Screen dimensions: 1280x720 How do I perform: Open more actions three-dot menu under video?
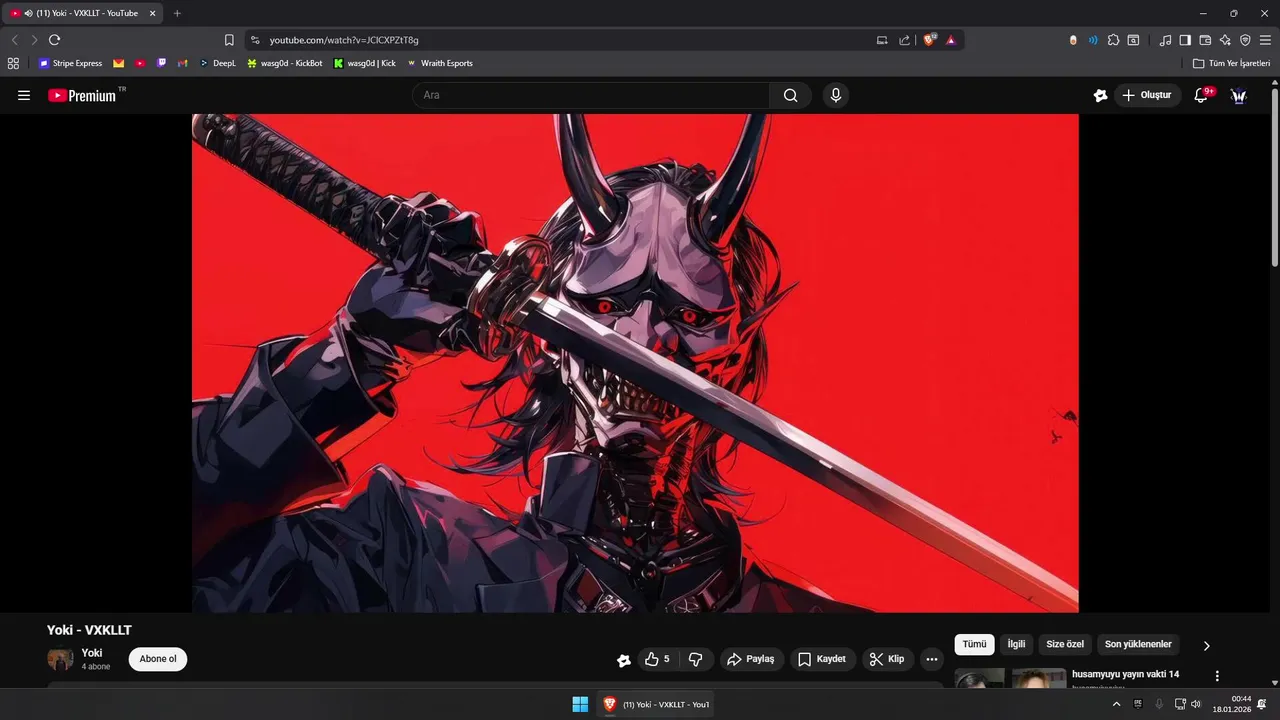(x=932, y=659)
